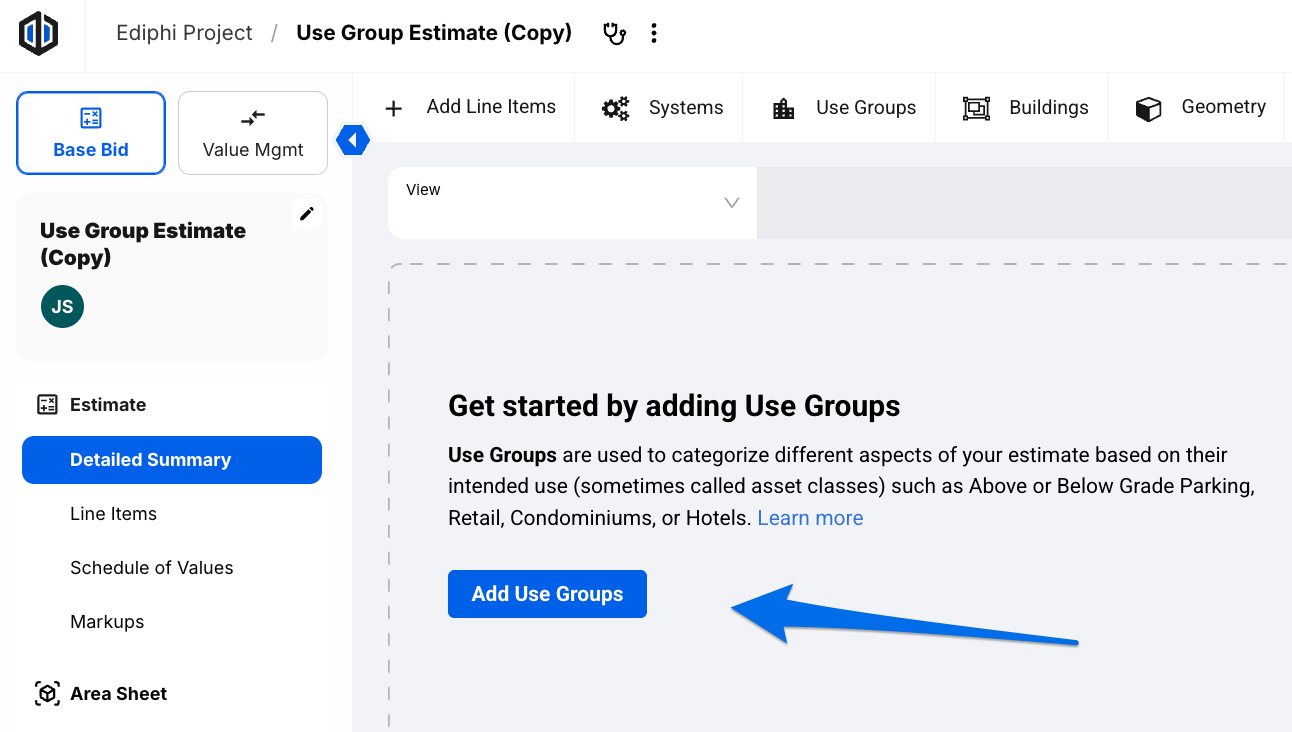Click the blue Add Use Groups button
The height and width of the screenshot is (732, 1292).
pos(547,594)
